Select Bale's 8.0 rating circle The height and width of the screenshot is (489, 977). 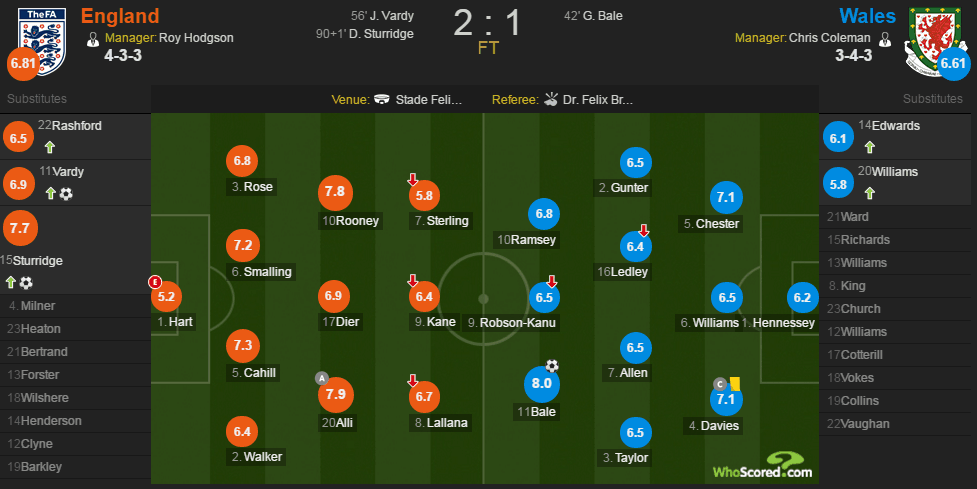tap(541, 384)
